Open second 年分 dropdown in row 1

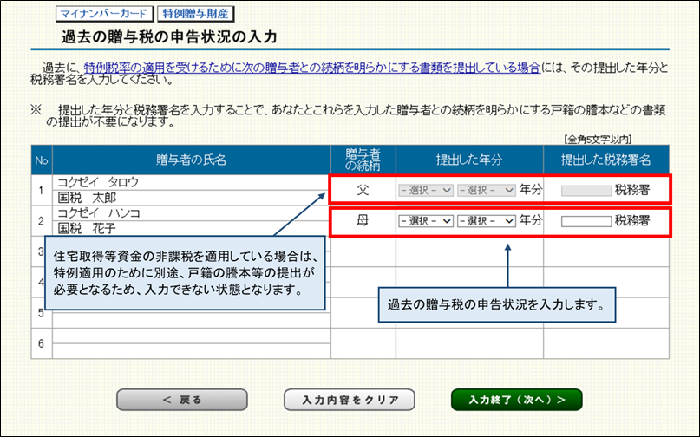[x=485, y=189]
